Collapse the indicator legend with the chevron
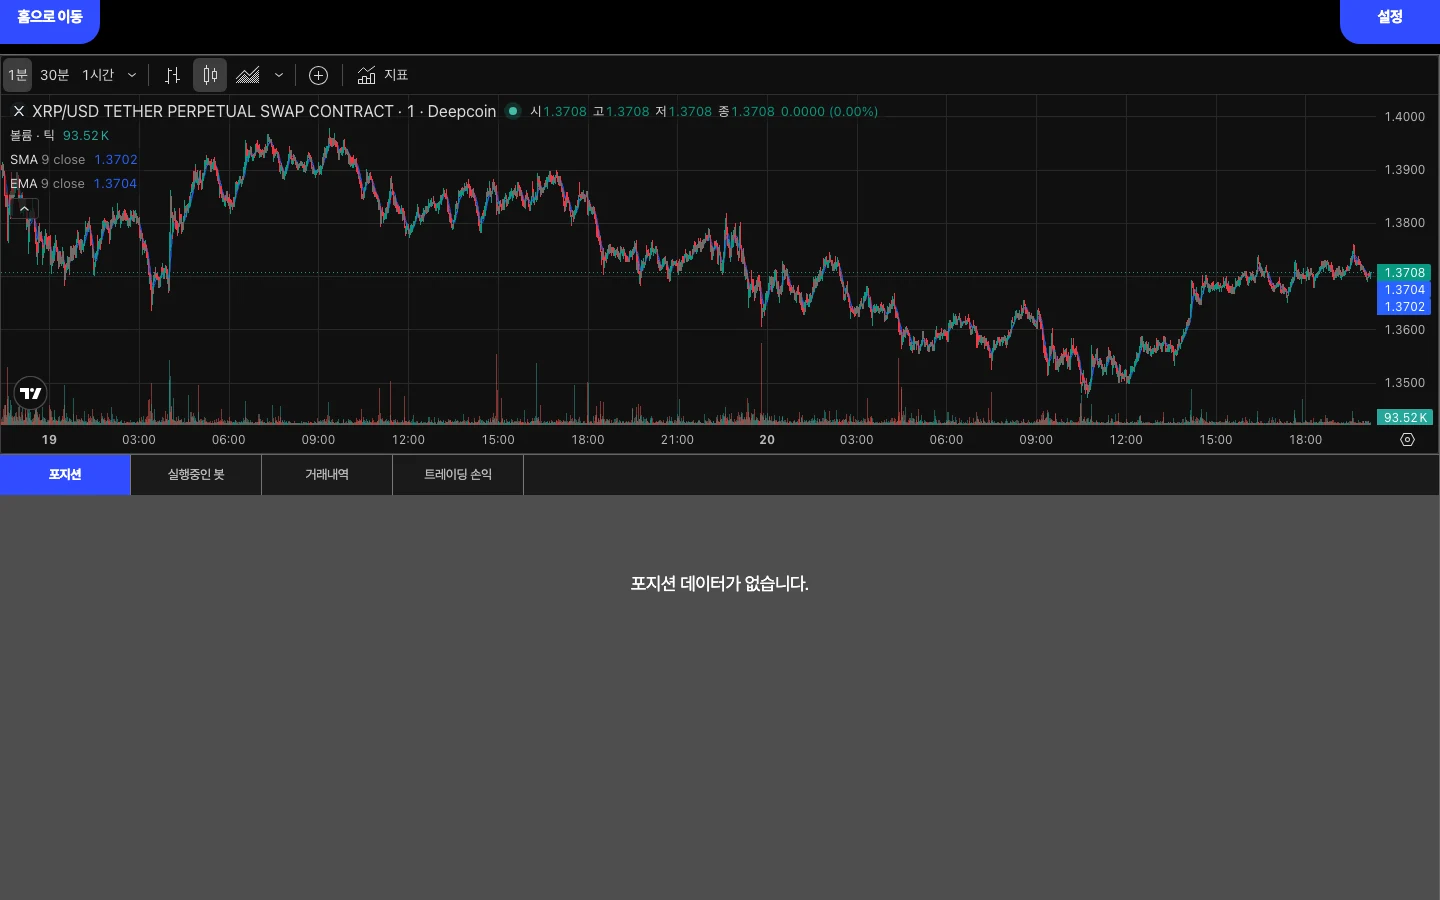Screen dimensions: 1440x900 click(24, 209)
